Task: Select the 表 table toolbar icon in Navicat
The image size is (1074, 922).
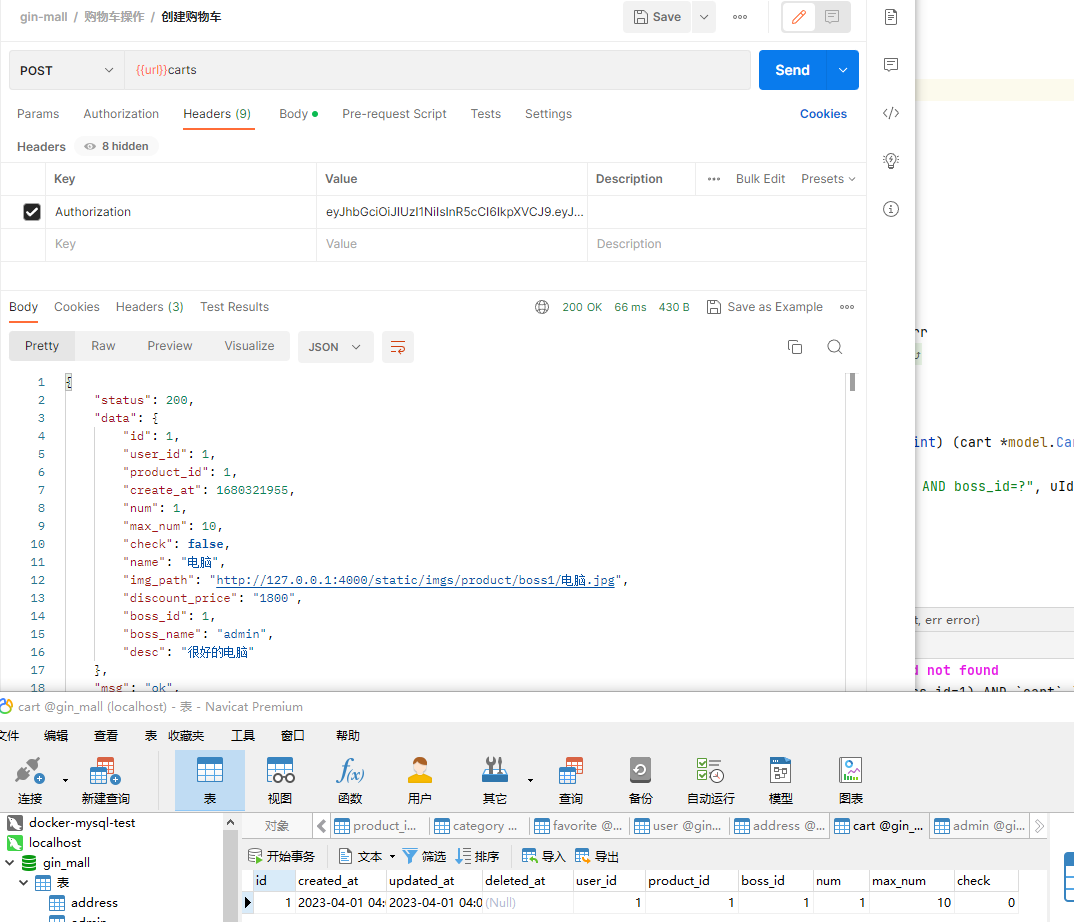Action: (x=210, y=780)
